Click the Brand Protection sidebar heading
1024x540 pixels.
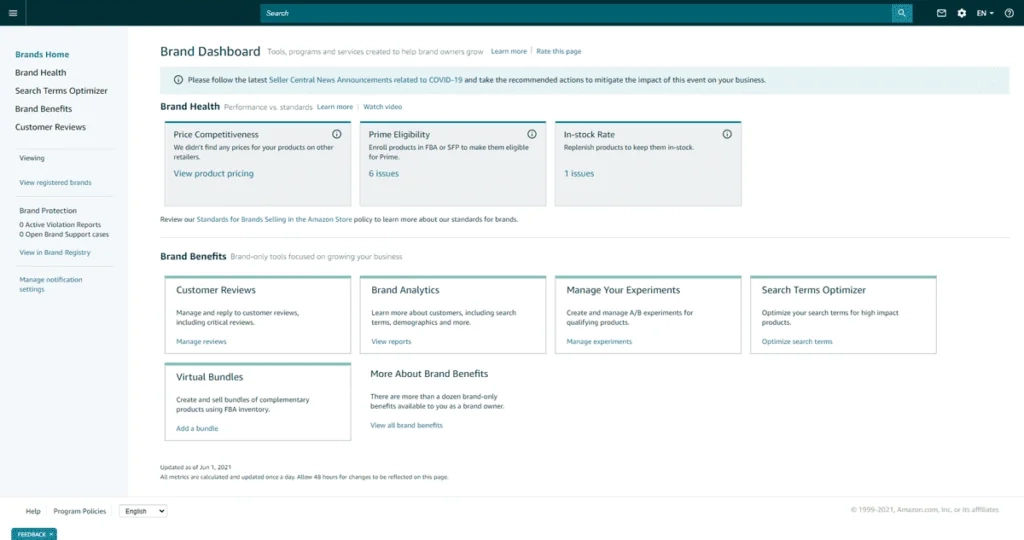coord(48,211)
